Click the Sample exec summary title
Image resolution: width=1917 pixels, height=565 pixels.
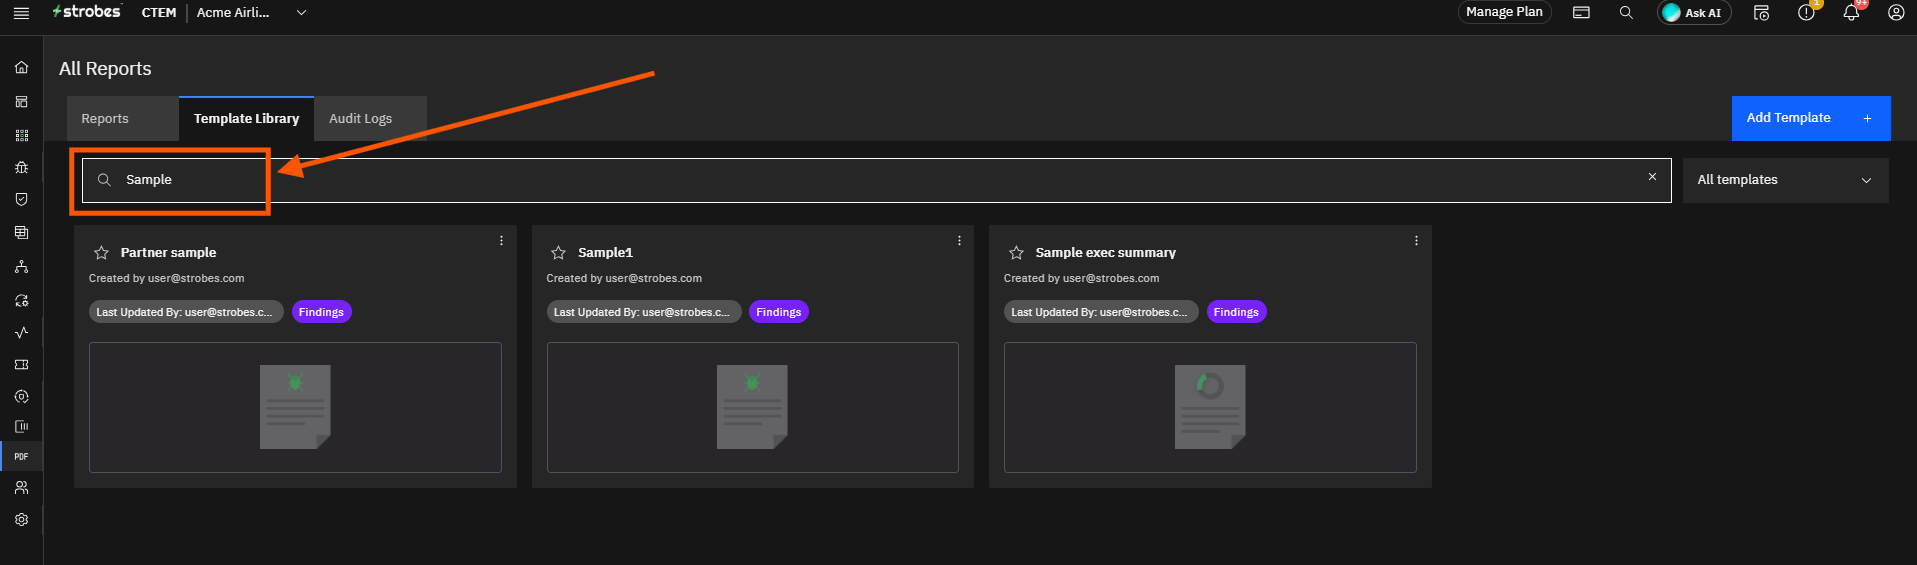point(1105,253)
